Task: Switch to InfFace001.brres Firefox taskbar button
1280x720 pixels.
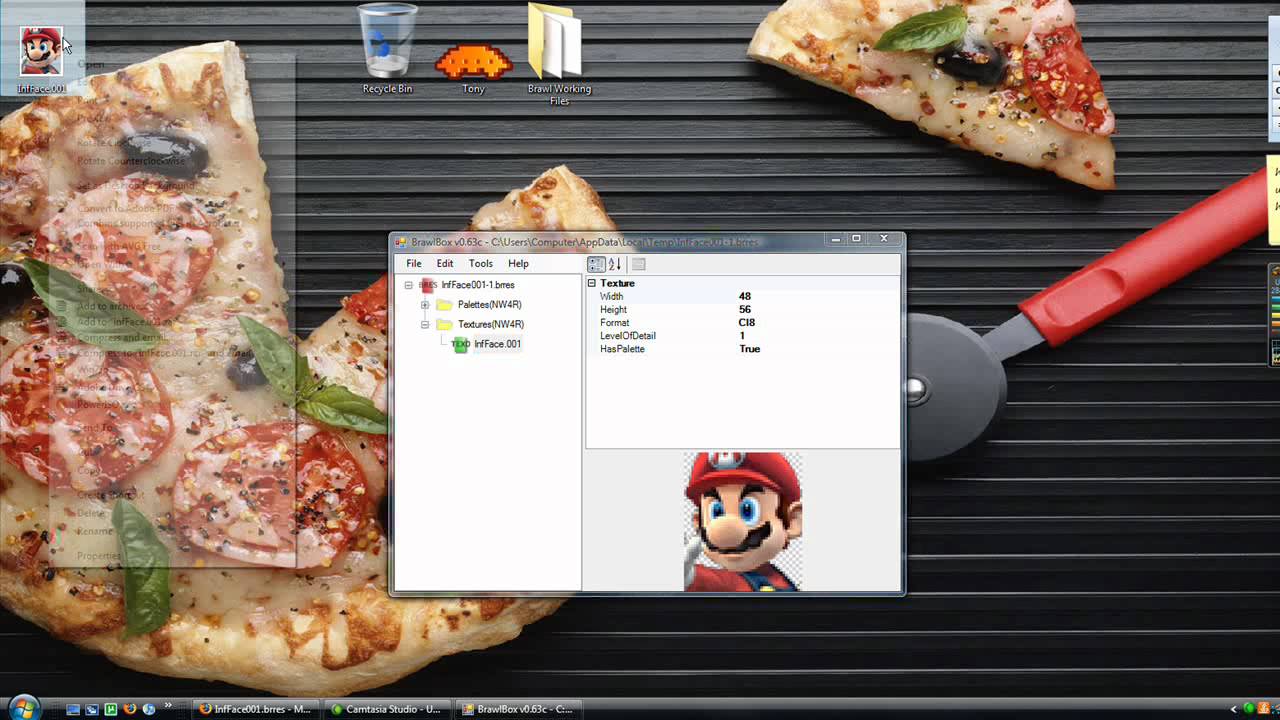Action: [255, 709]
